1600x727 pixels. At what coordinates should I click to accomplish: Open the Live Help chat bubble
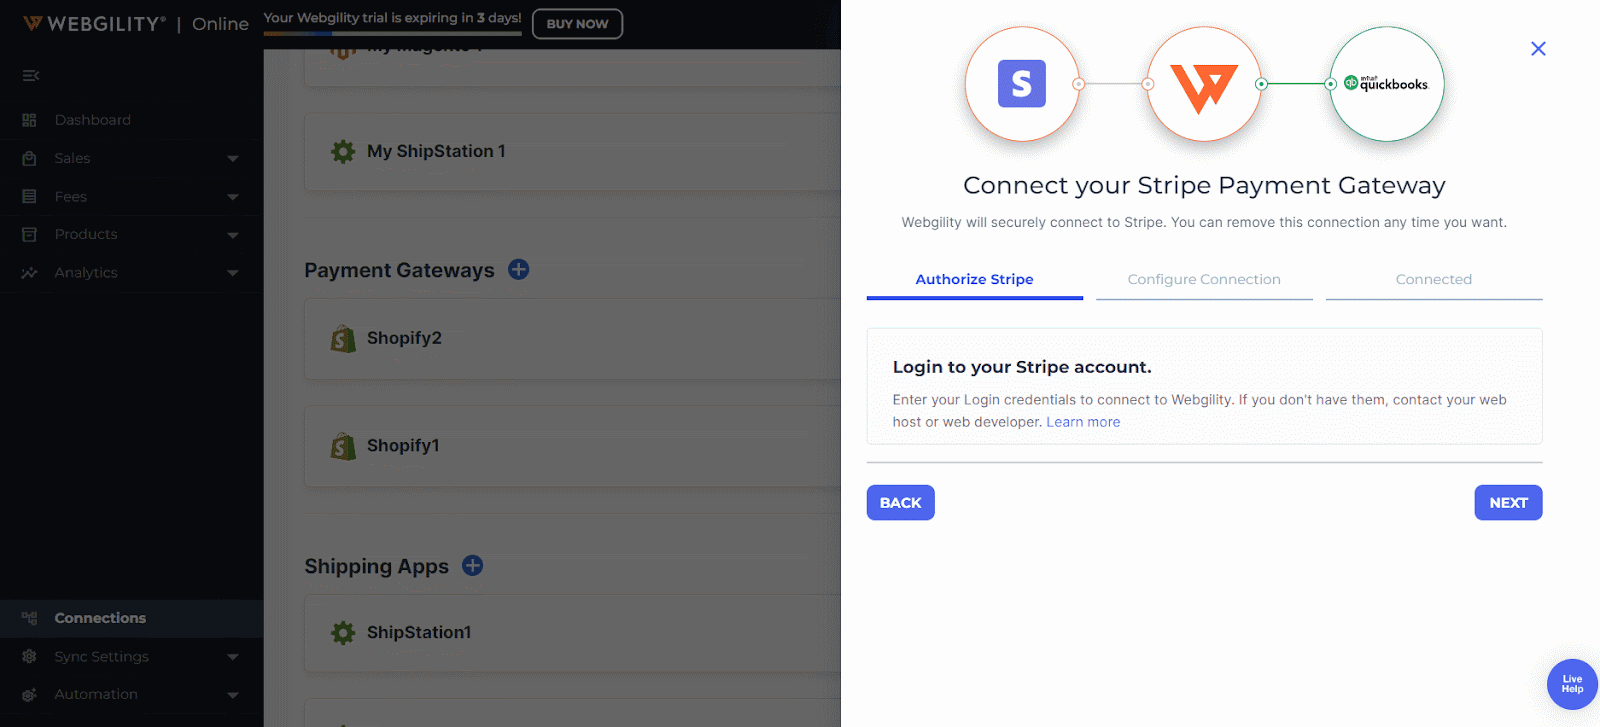[x=1572, y=684]
